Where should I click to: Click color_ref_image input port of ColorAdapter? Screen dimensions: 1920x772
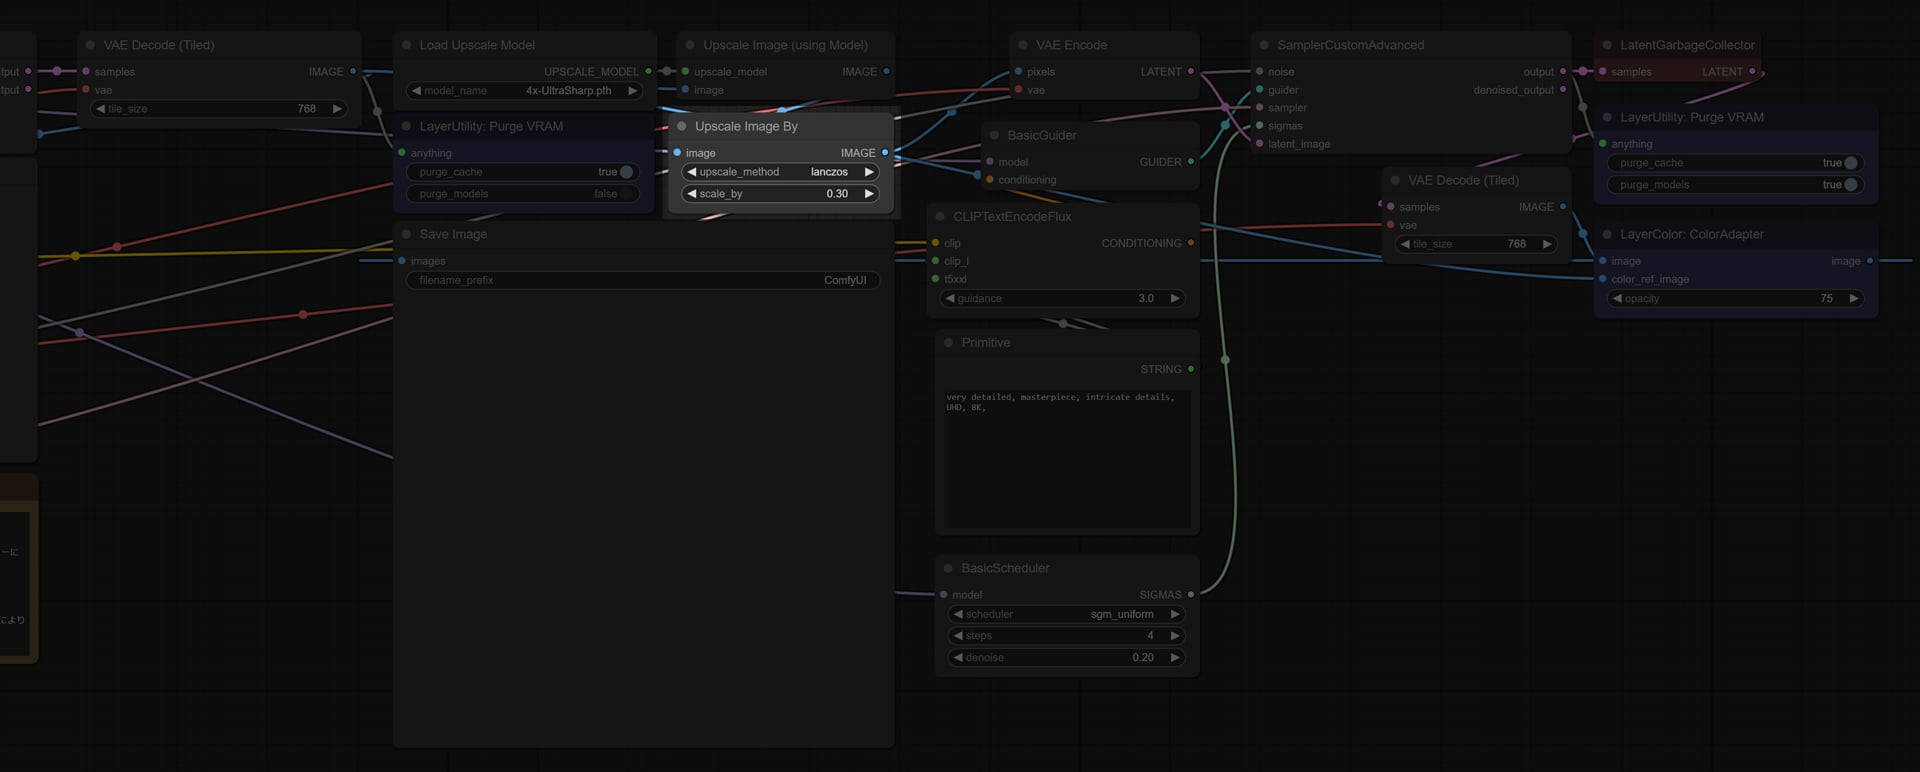(1603, 279)
